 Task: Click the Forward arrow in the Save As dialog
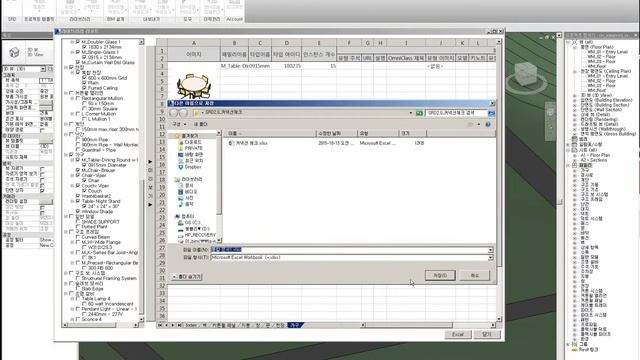[183, 113]
